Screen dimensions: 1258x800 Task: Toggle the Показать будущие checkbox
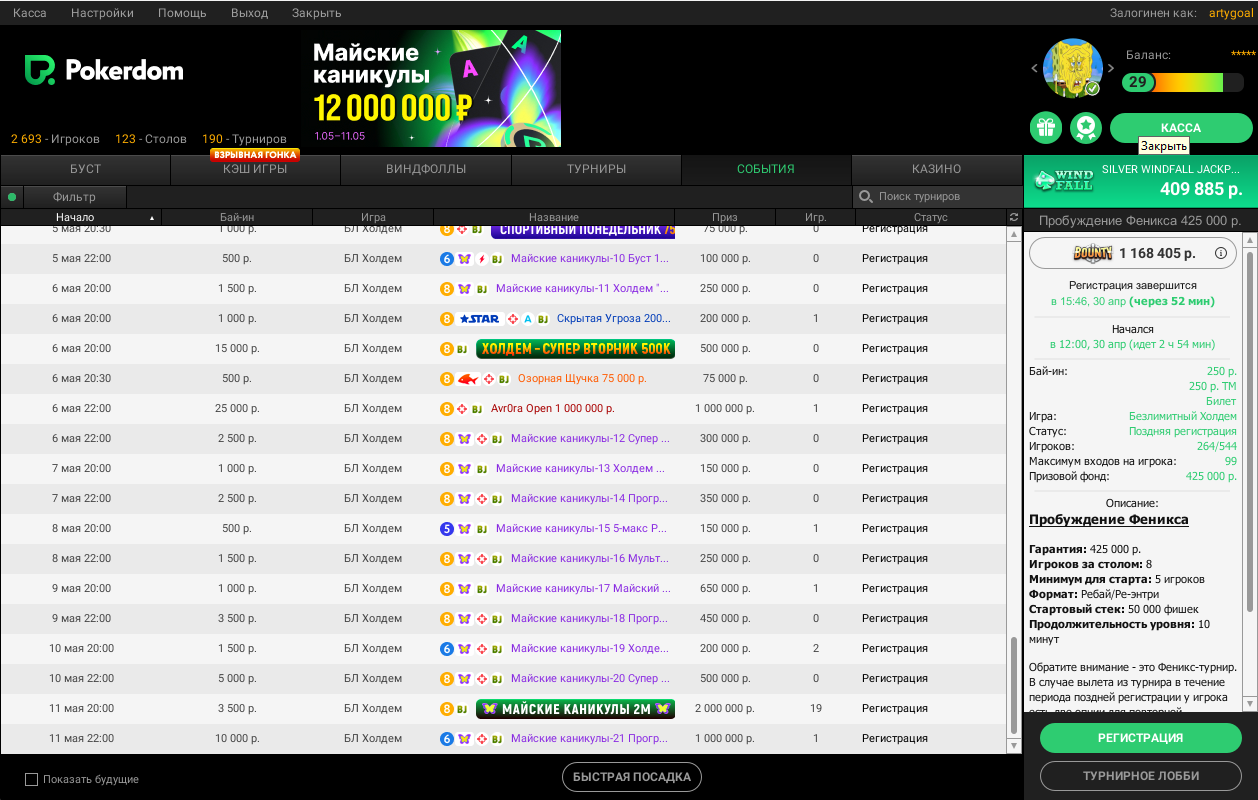[31, 779]
